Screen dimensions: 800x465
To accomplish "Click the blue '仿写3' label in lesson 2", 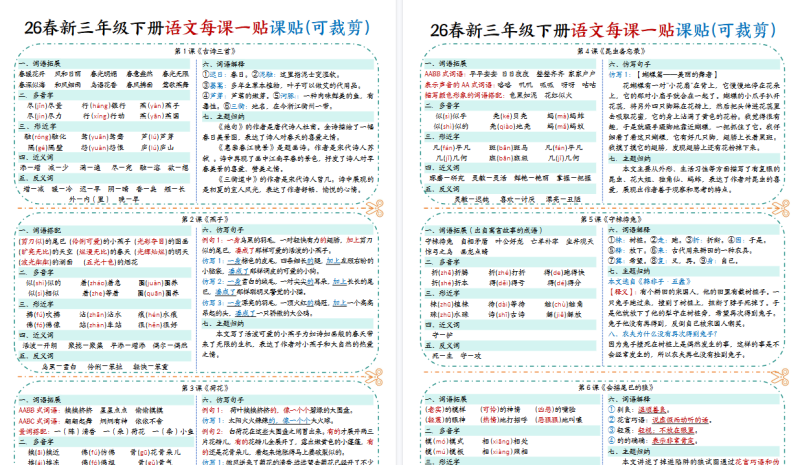I will (x=213, y=303).
